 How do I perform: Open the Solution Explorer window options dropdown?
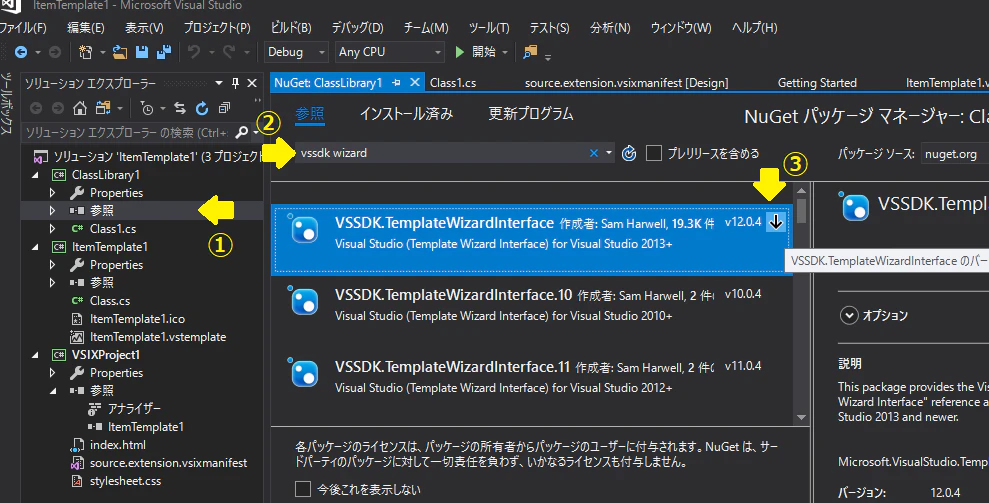[219, 83]
